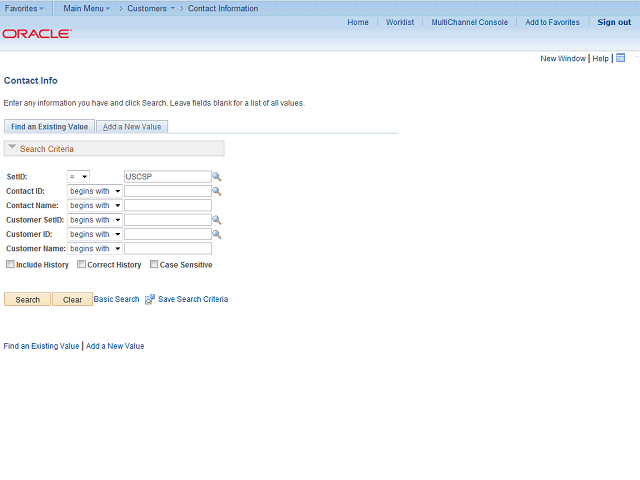Click the Clear button

tap(72, 299)
